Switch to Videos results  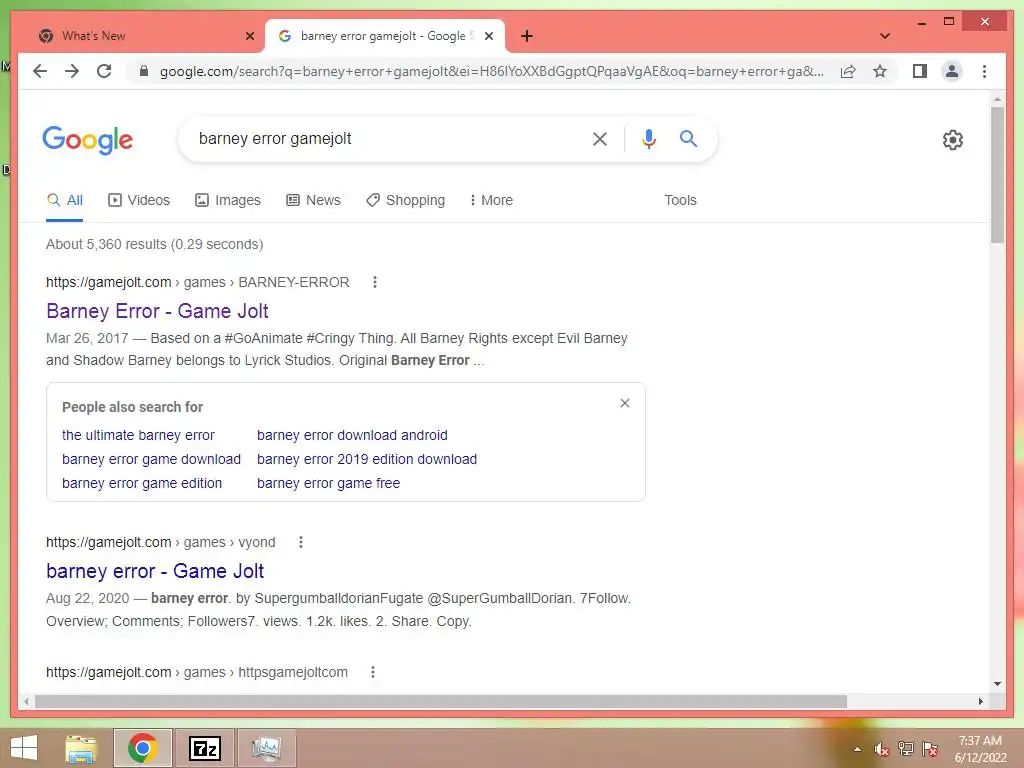click(x=138, y=200)
